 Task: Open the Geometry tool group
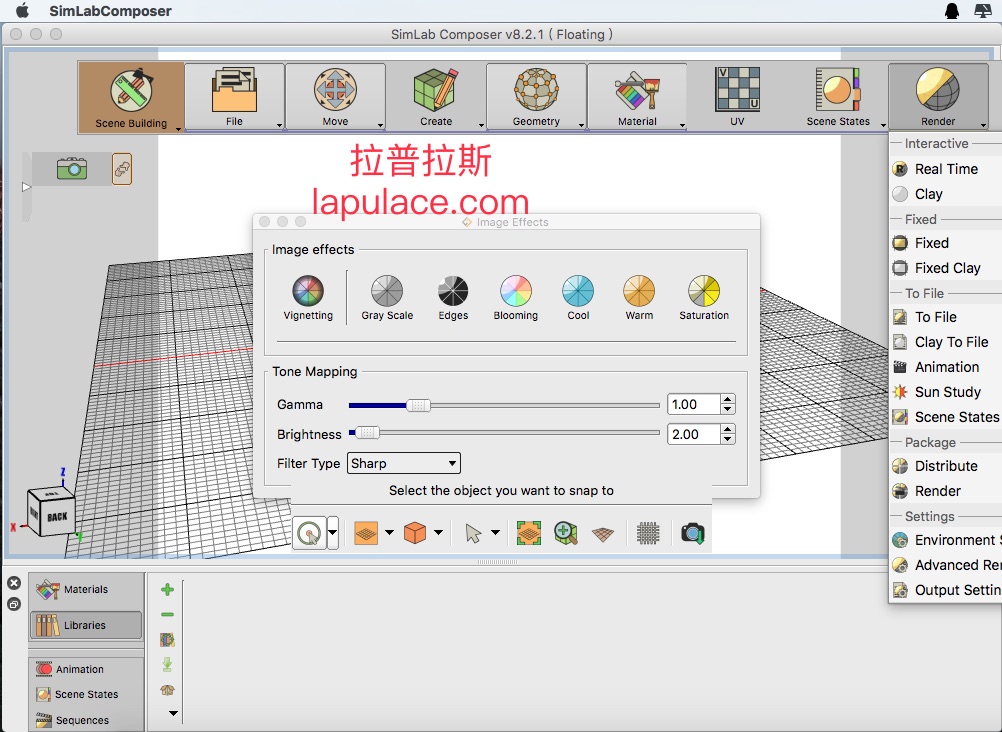pyautogui.click(x=536, y=97)
